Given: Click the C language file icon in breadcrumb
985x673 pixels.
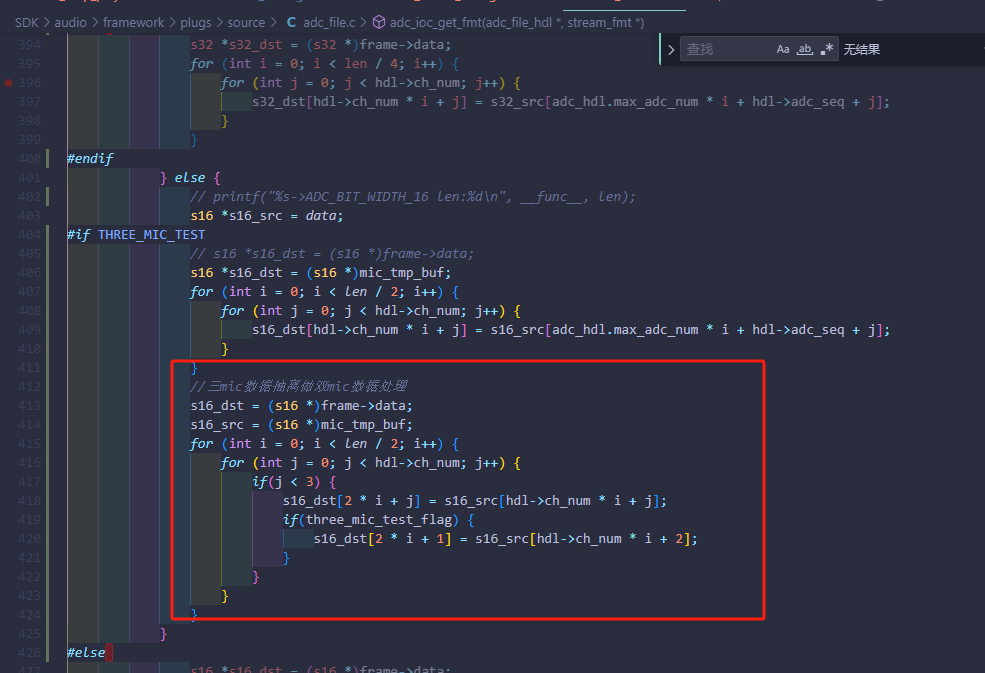Looking at the screenshot, I should (291, 23).
